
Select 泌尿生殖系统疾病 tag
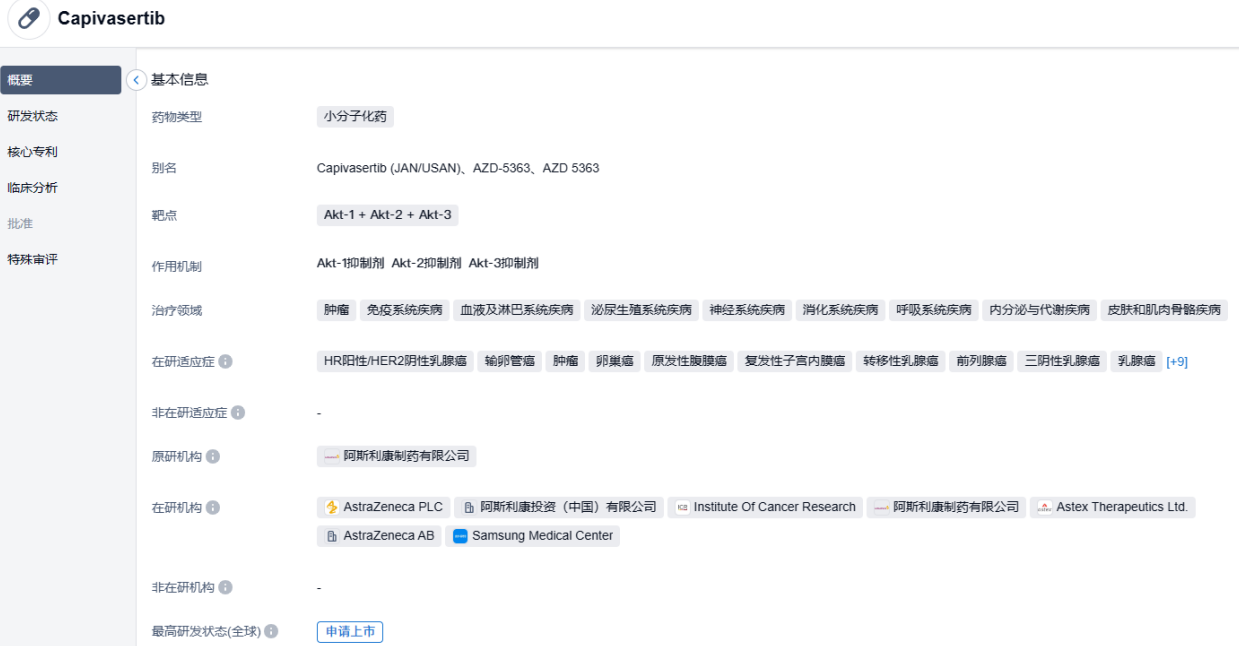(x=641, y=310)
